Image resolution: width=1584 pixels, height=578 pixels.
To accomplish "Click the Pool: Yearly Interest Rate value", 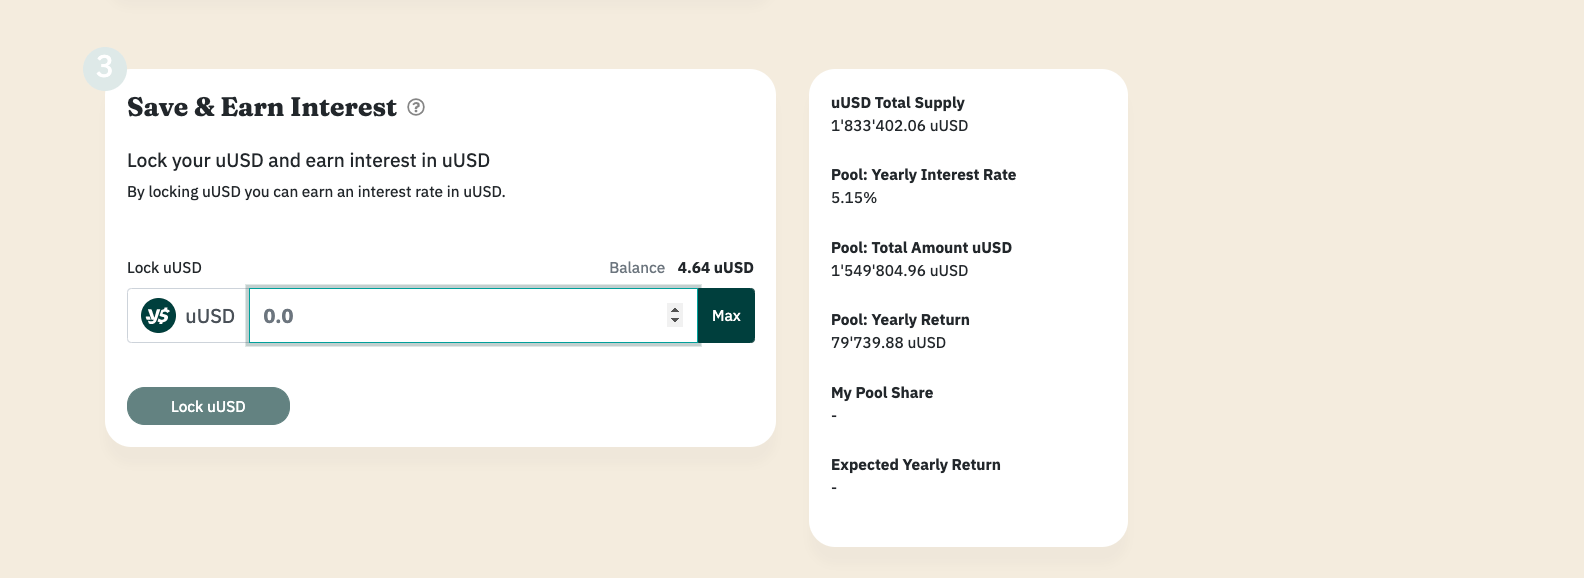I will (x=853, y=197).
